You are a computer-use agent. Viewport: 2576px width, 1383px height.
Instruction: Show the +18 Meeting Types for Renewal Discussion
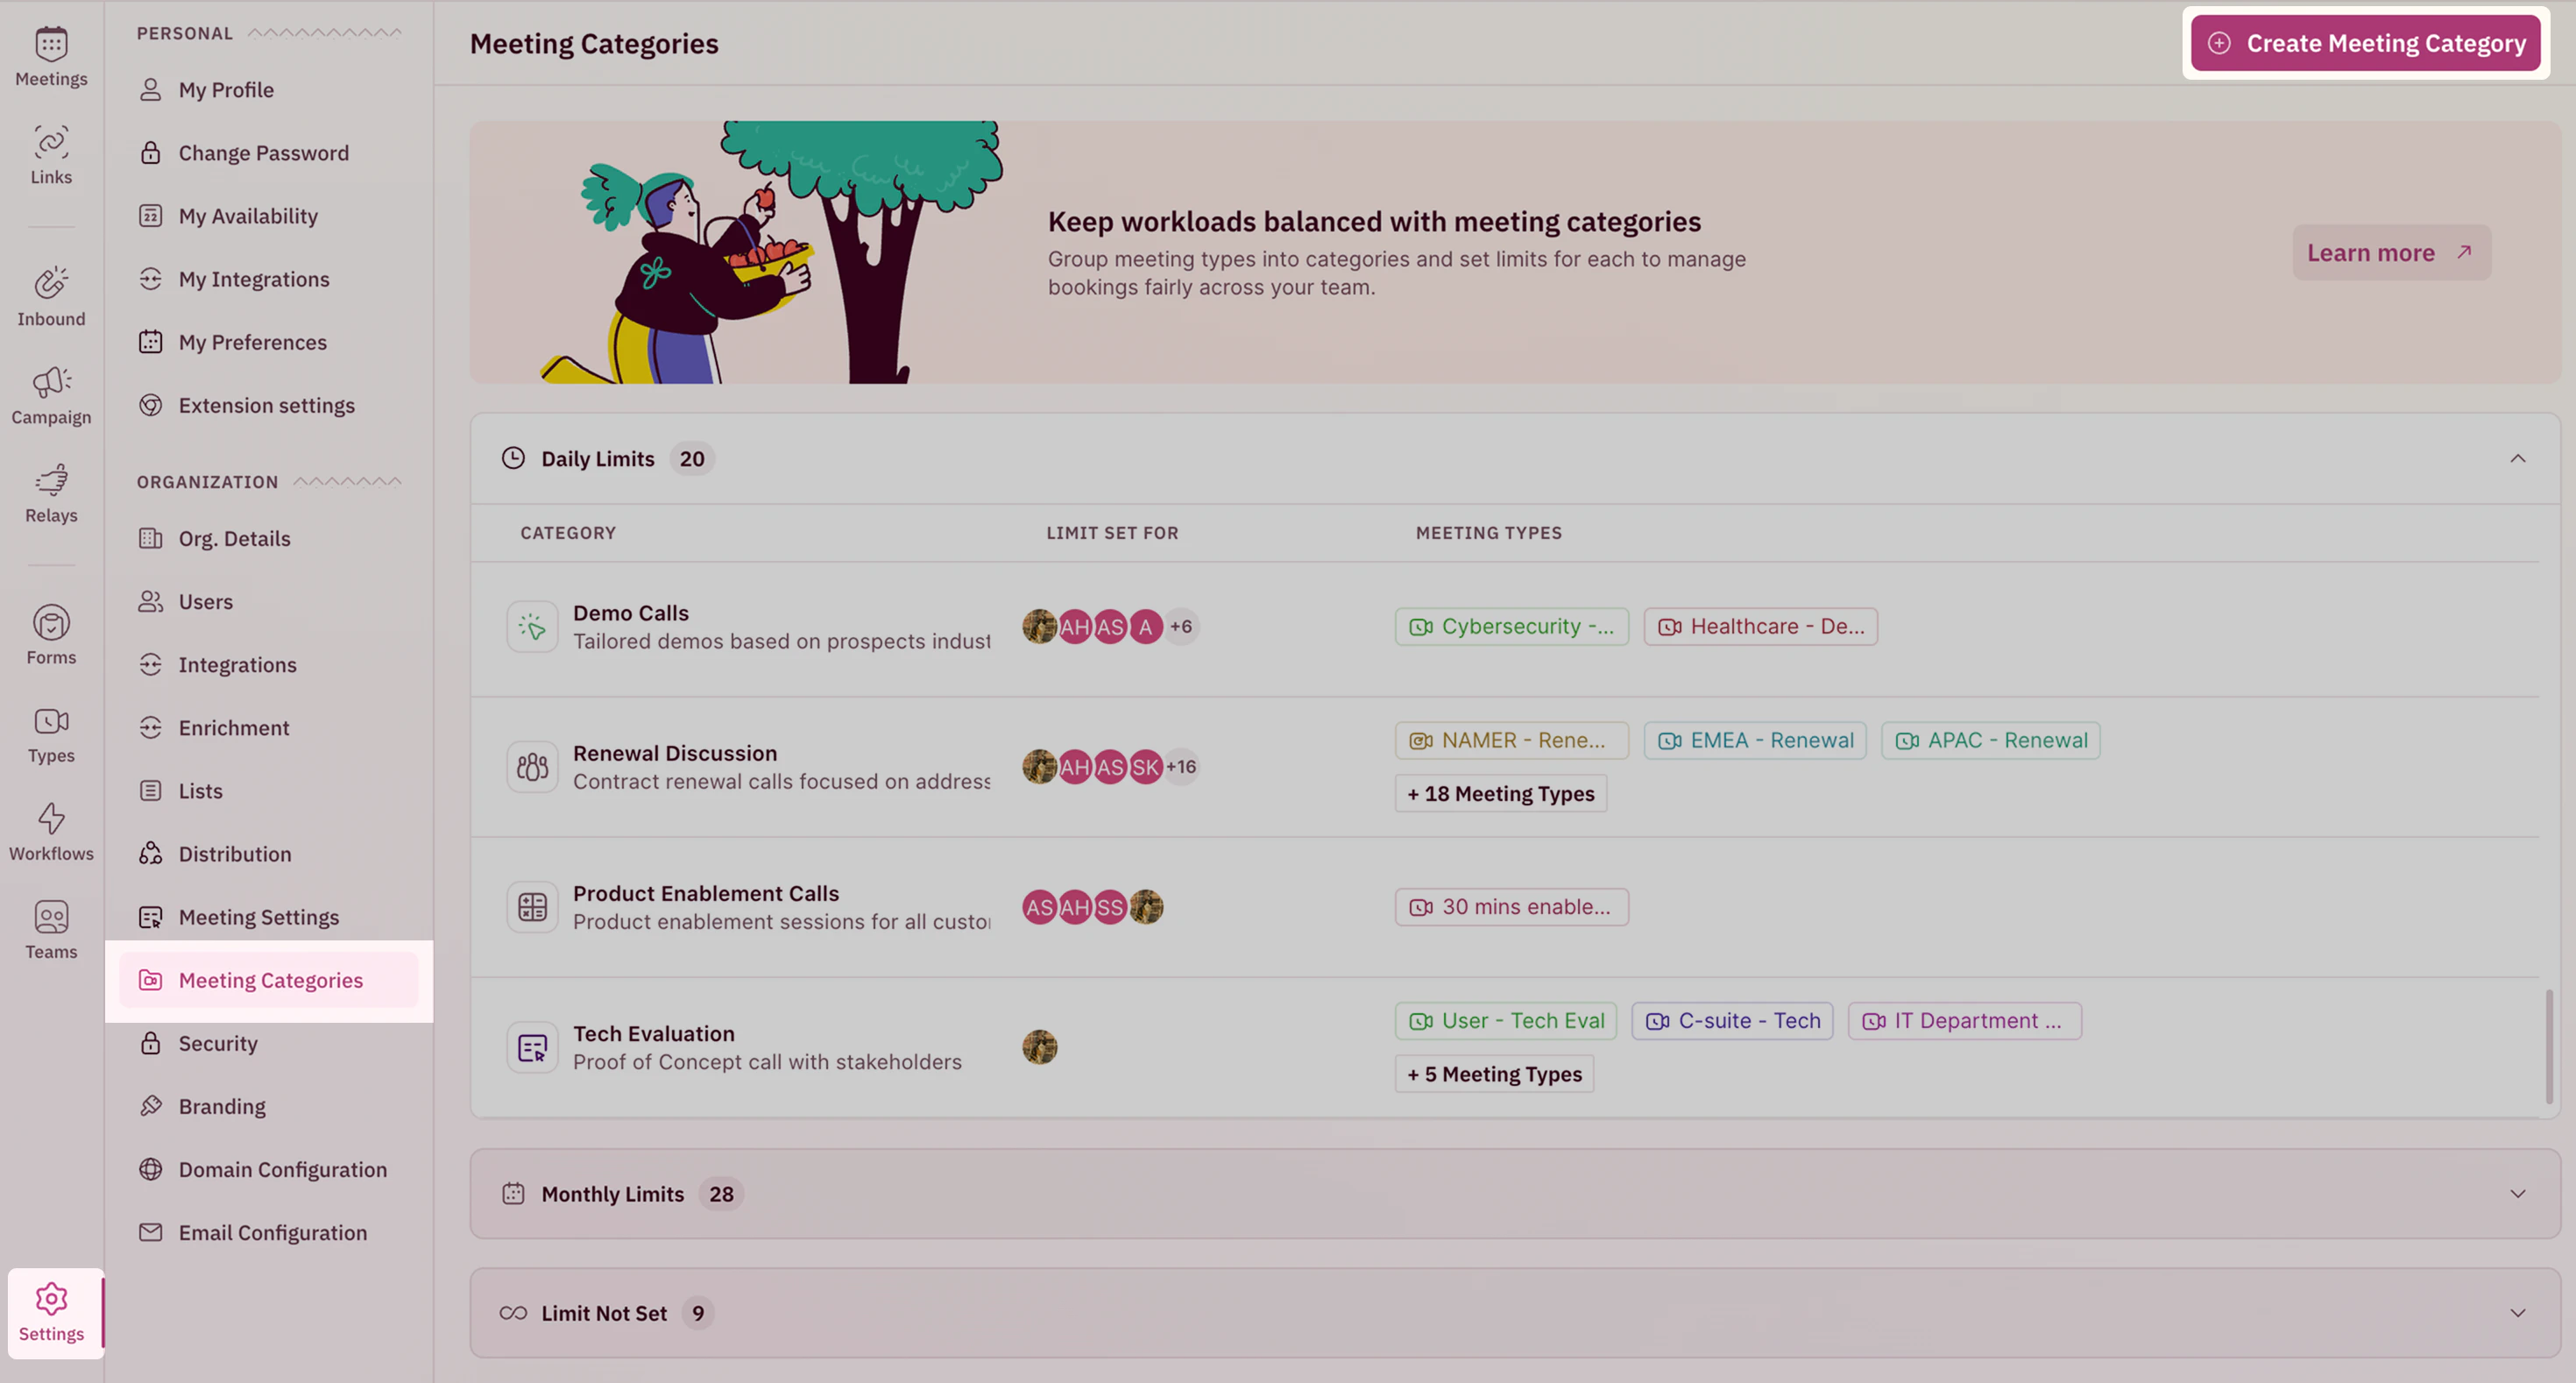1500,793
